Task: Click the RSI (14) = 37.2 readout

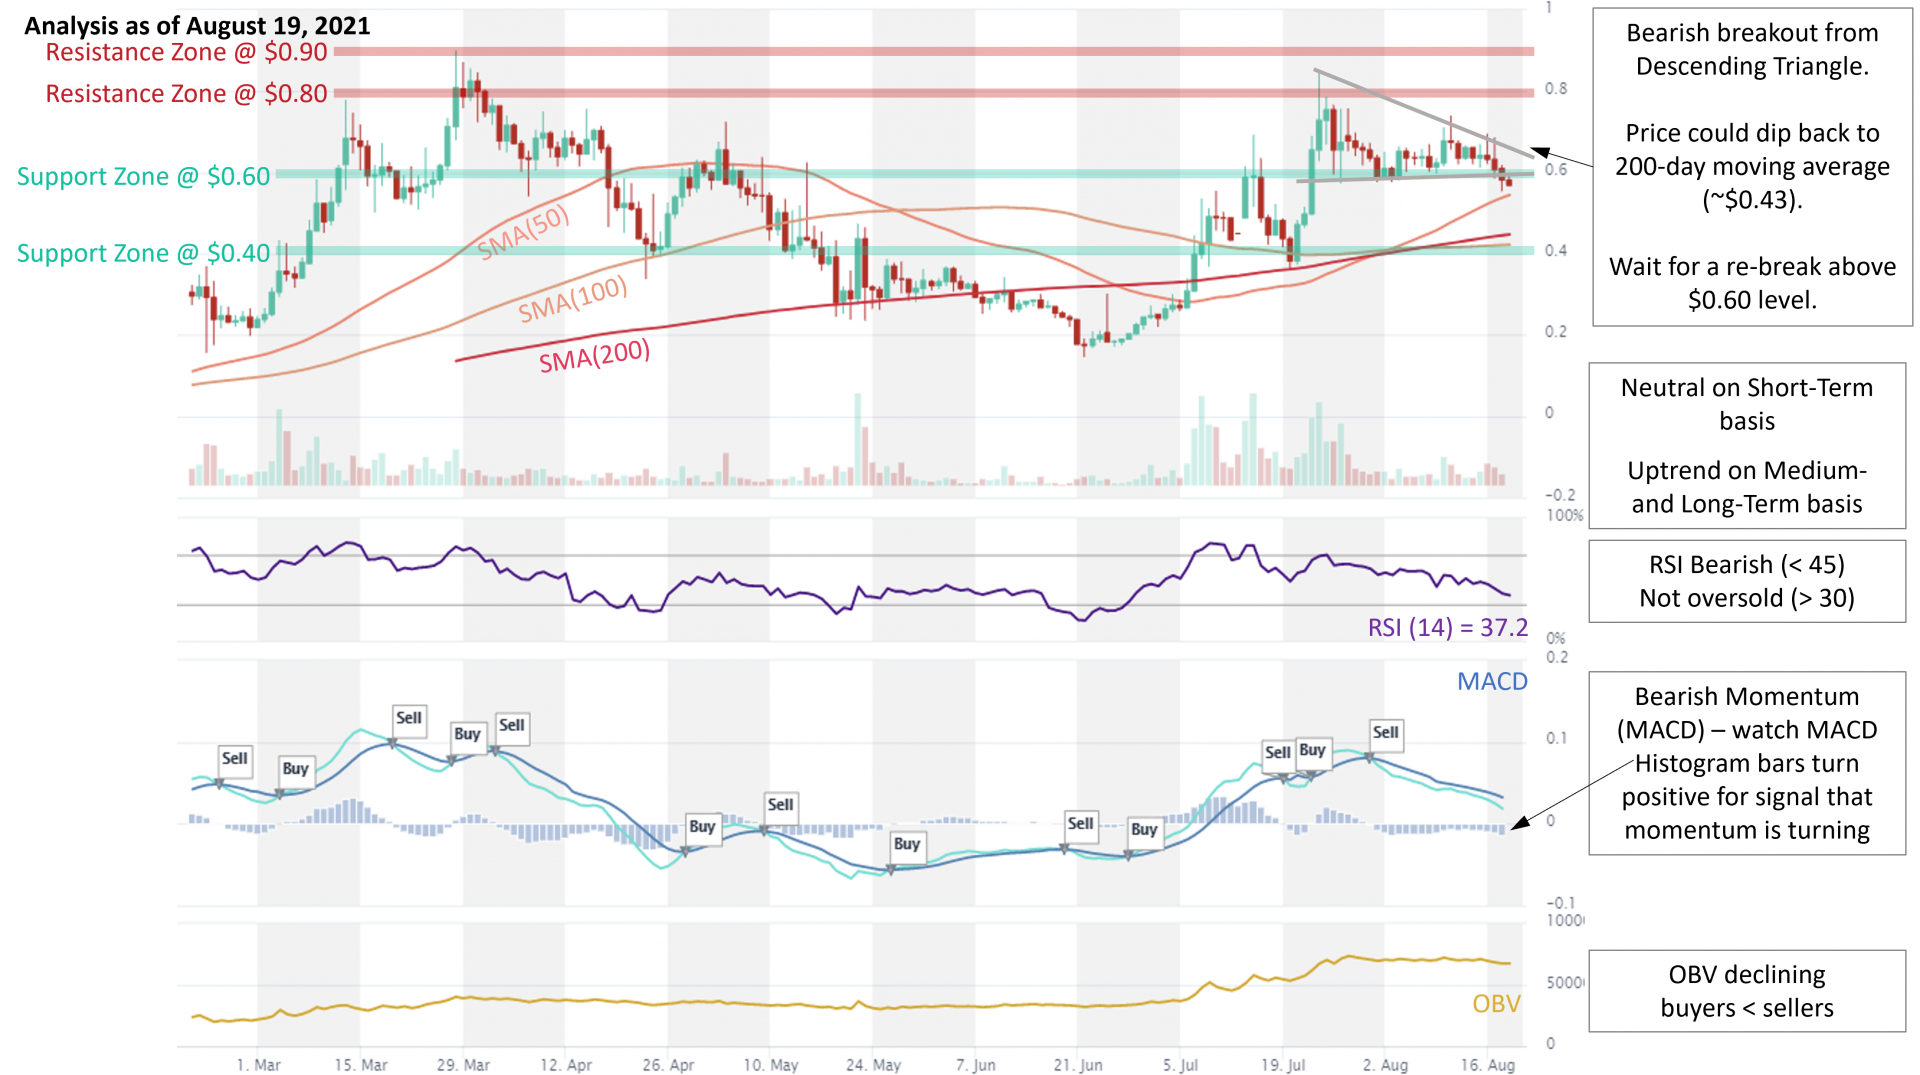Action: 1448,628
